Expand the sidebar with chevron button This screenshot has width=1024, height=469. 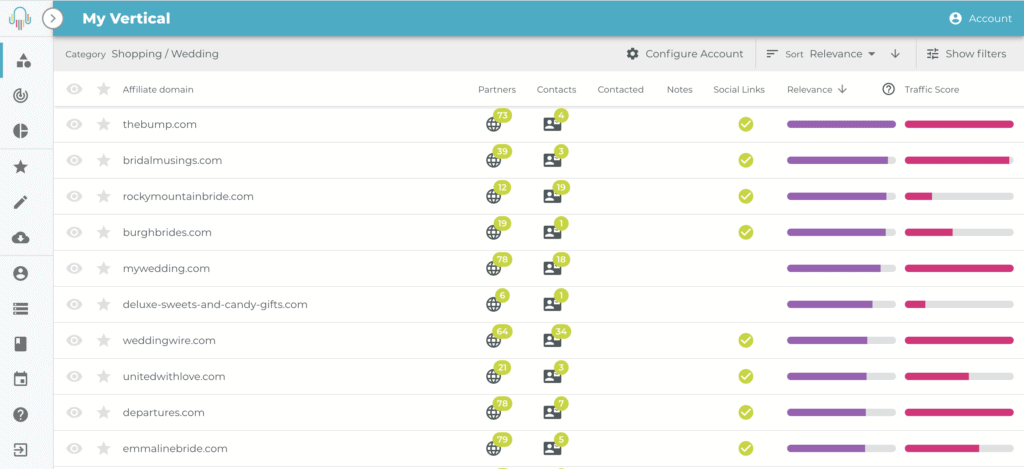pyautogui.click(x=54, y=18)
